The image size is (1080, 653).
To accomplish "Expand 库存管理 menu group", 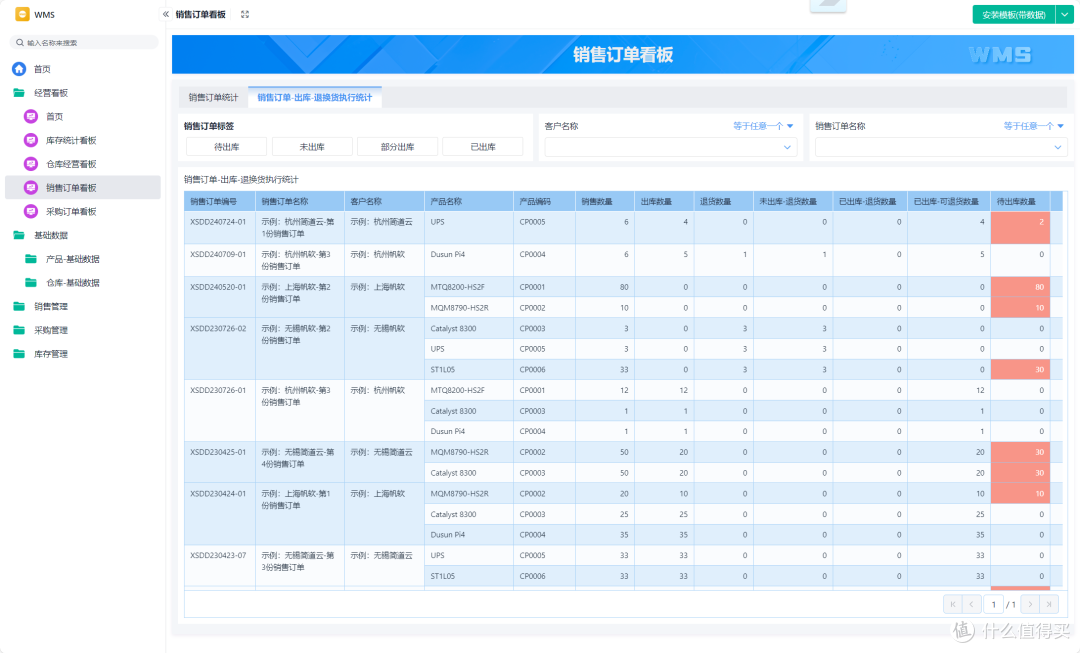I will point(51,354).
